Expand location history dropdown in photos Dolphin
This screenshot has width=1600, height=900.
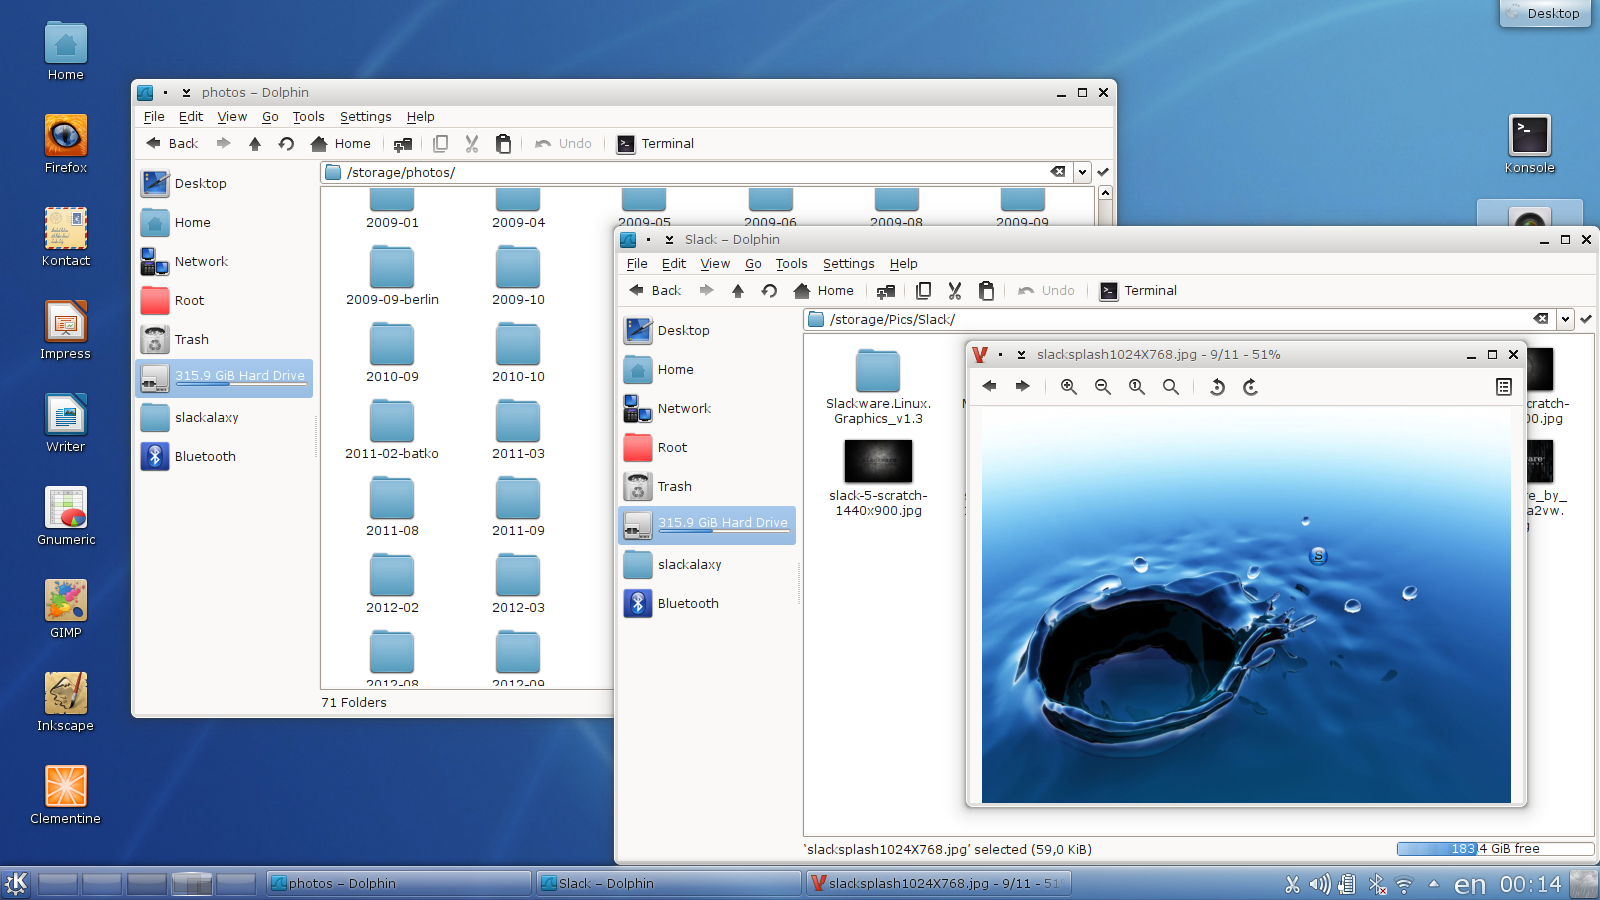pyautogui.click(x=1082, y=172)
